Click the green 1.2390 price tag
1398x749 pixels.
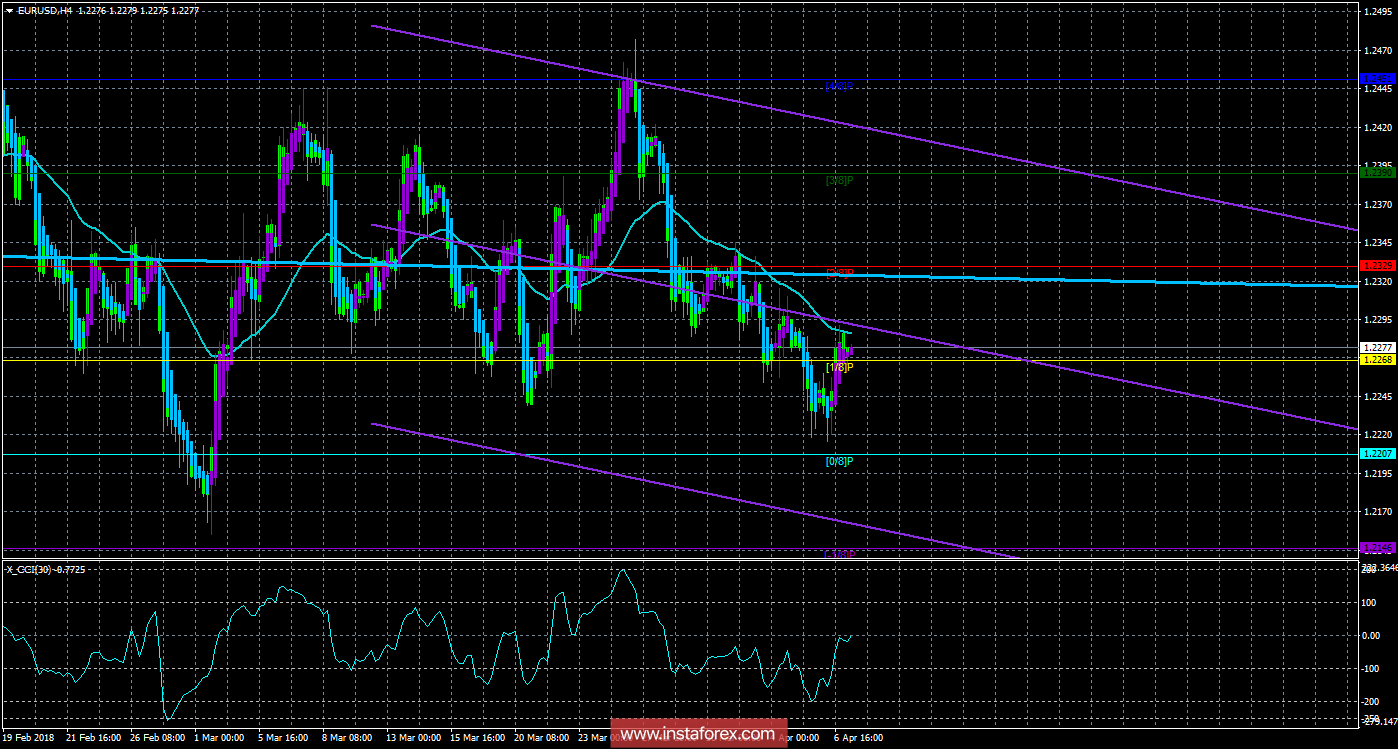1376,173
